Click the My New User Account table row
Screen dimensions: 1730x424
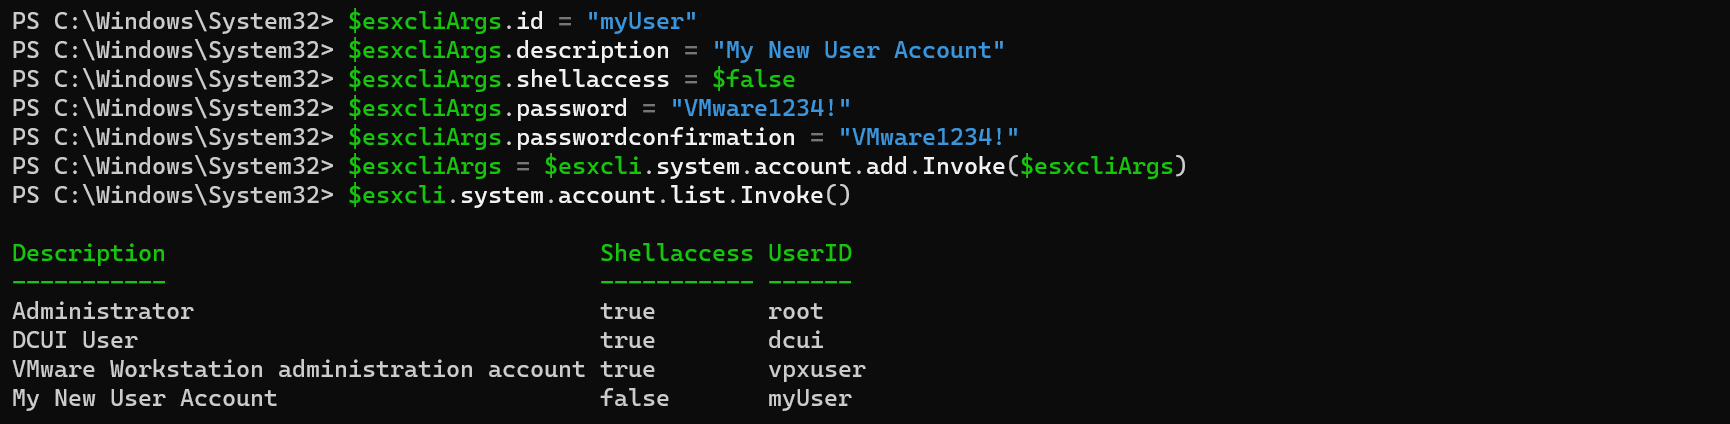[145, 399]
